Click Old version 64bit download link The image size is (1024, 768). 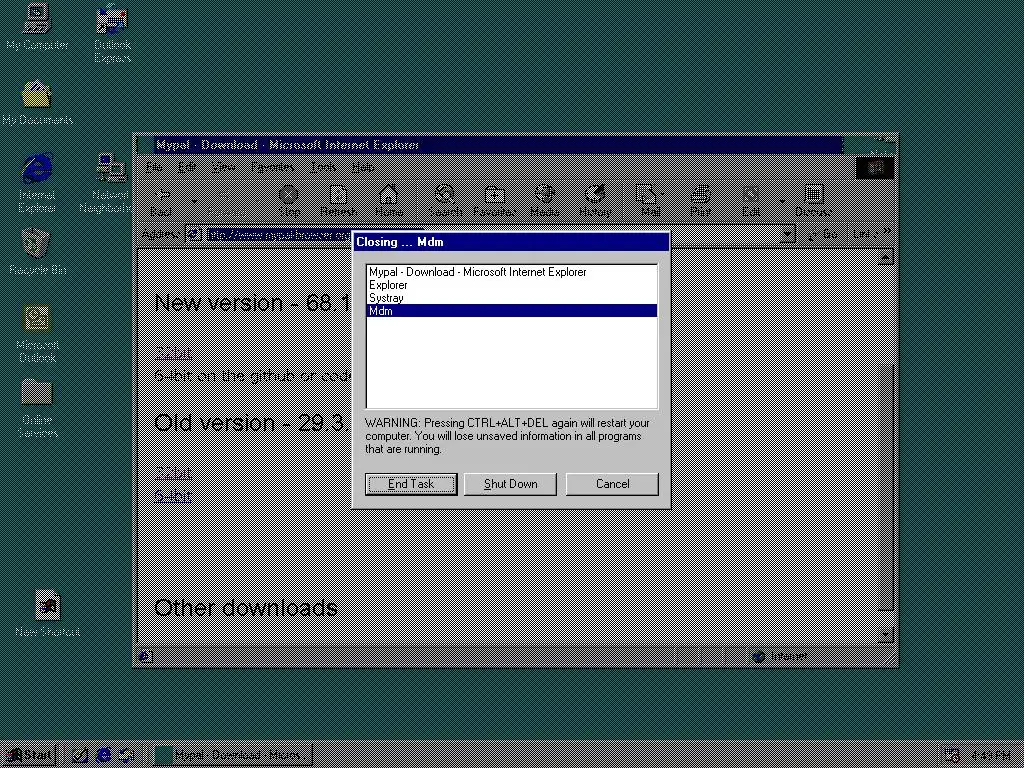click(x=173, y=496)
